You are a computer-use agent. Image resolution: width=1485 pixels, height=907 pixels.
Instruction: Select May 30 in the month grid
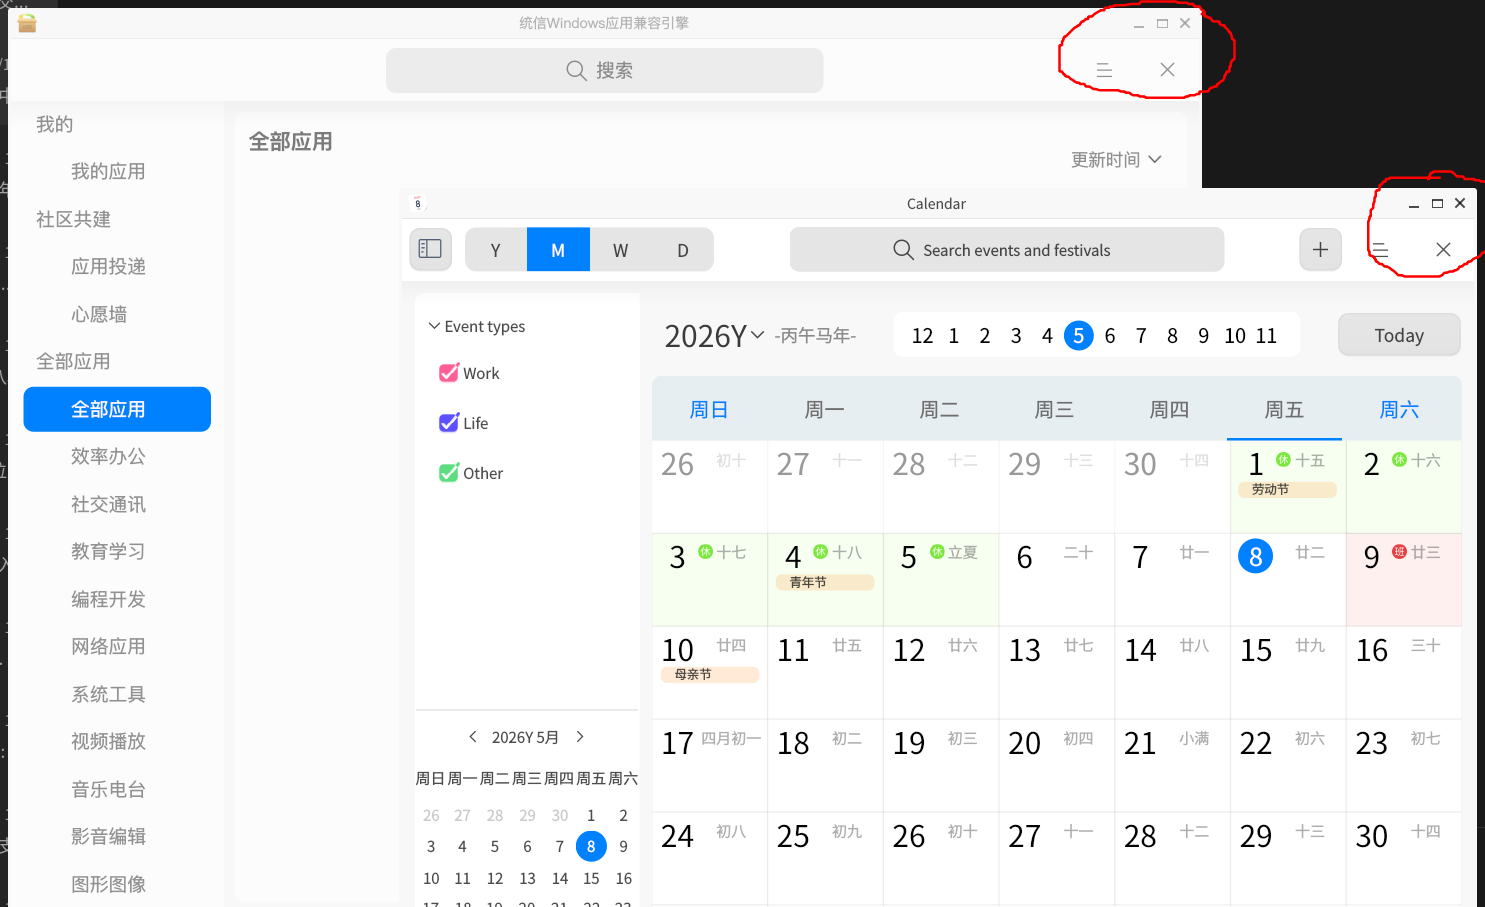point(1404,858)
